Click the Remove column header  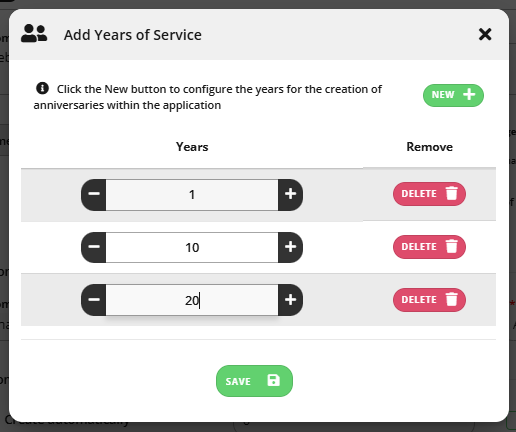point(429,147)
